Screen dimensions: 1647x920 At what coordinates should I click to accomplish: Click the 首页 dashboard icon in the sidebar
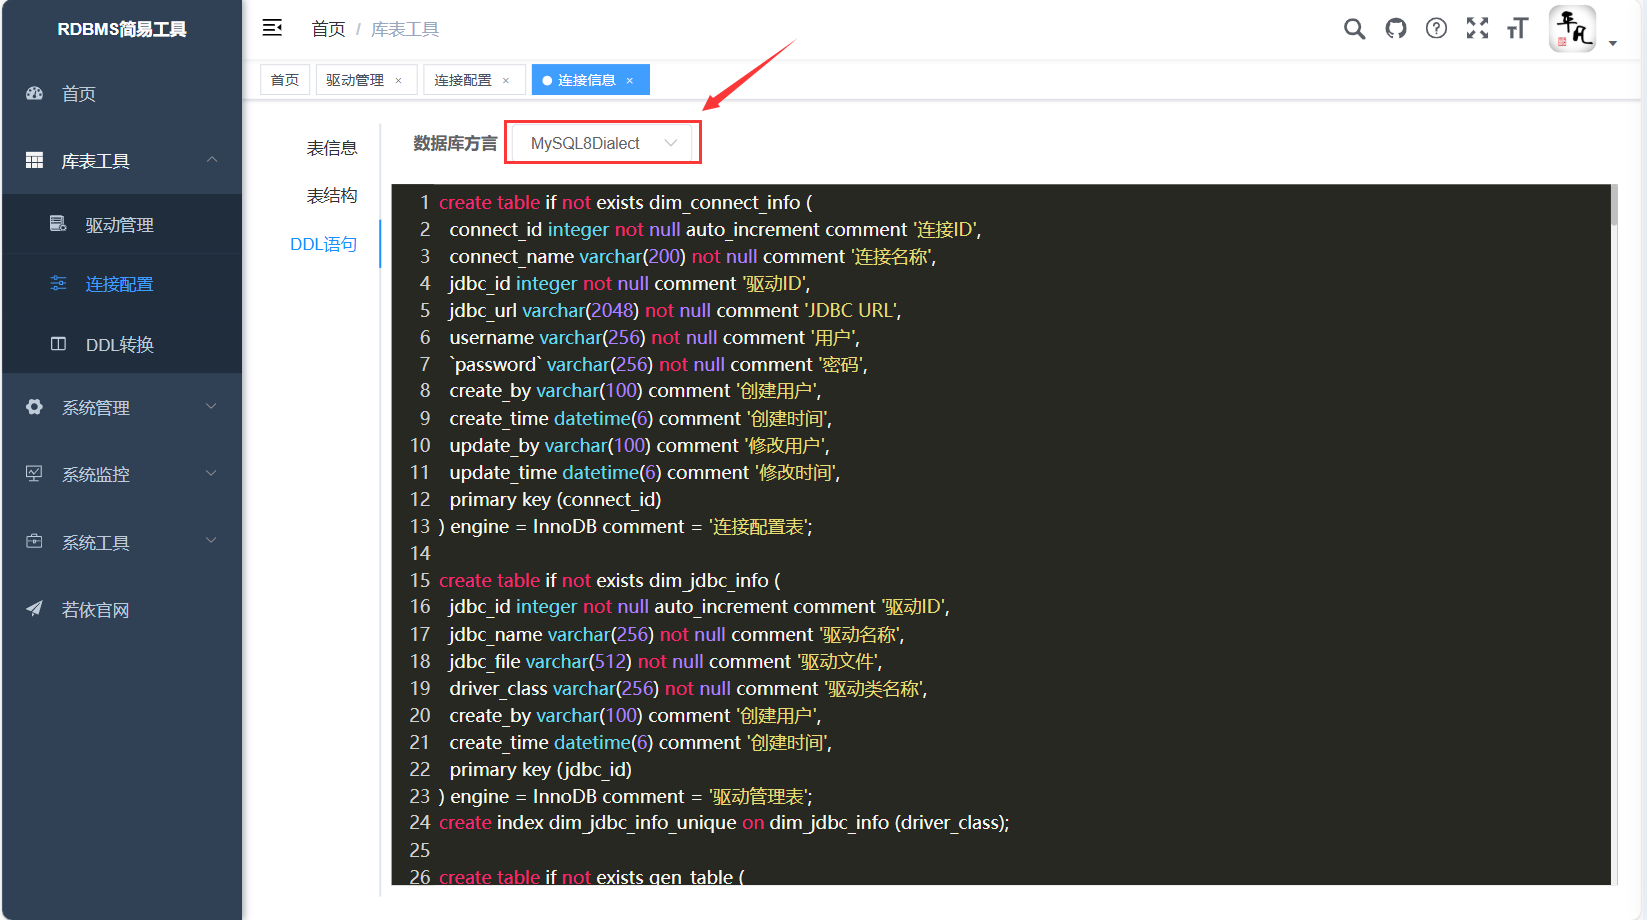point(34,93)
